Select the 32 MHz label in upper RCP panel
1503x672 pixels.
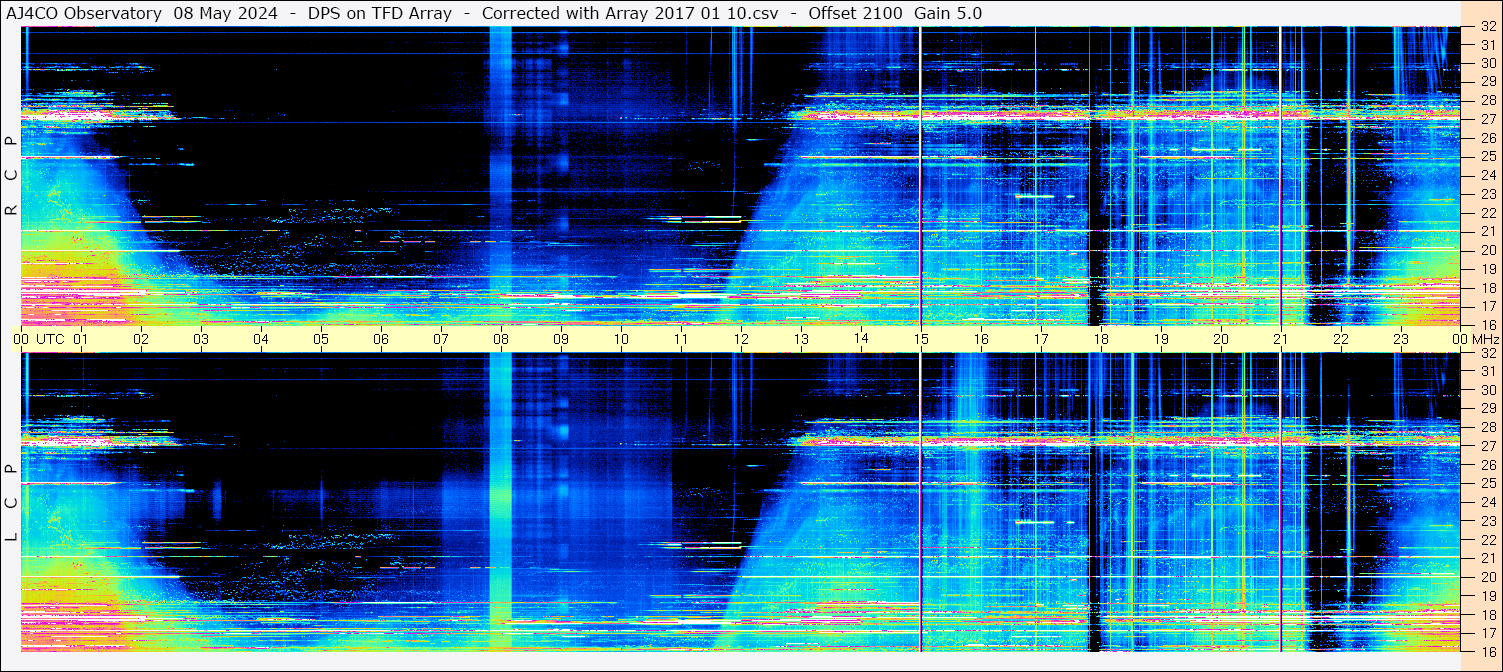point(1487,27)
